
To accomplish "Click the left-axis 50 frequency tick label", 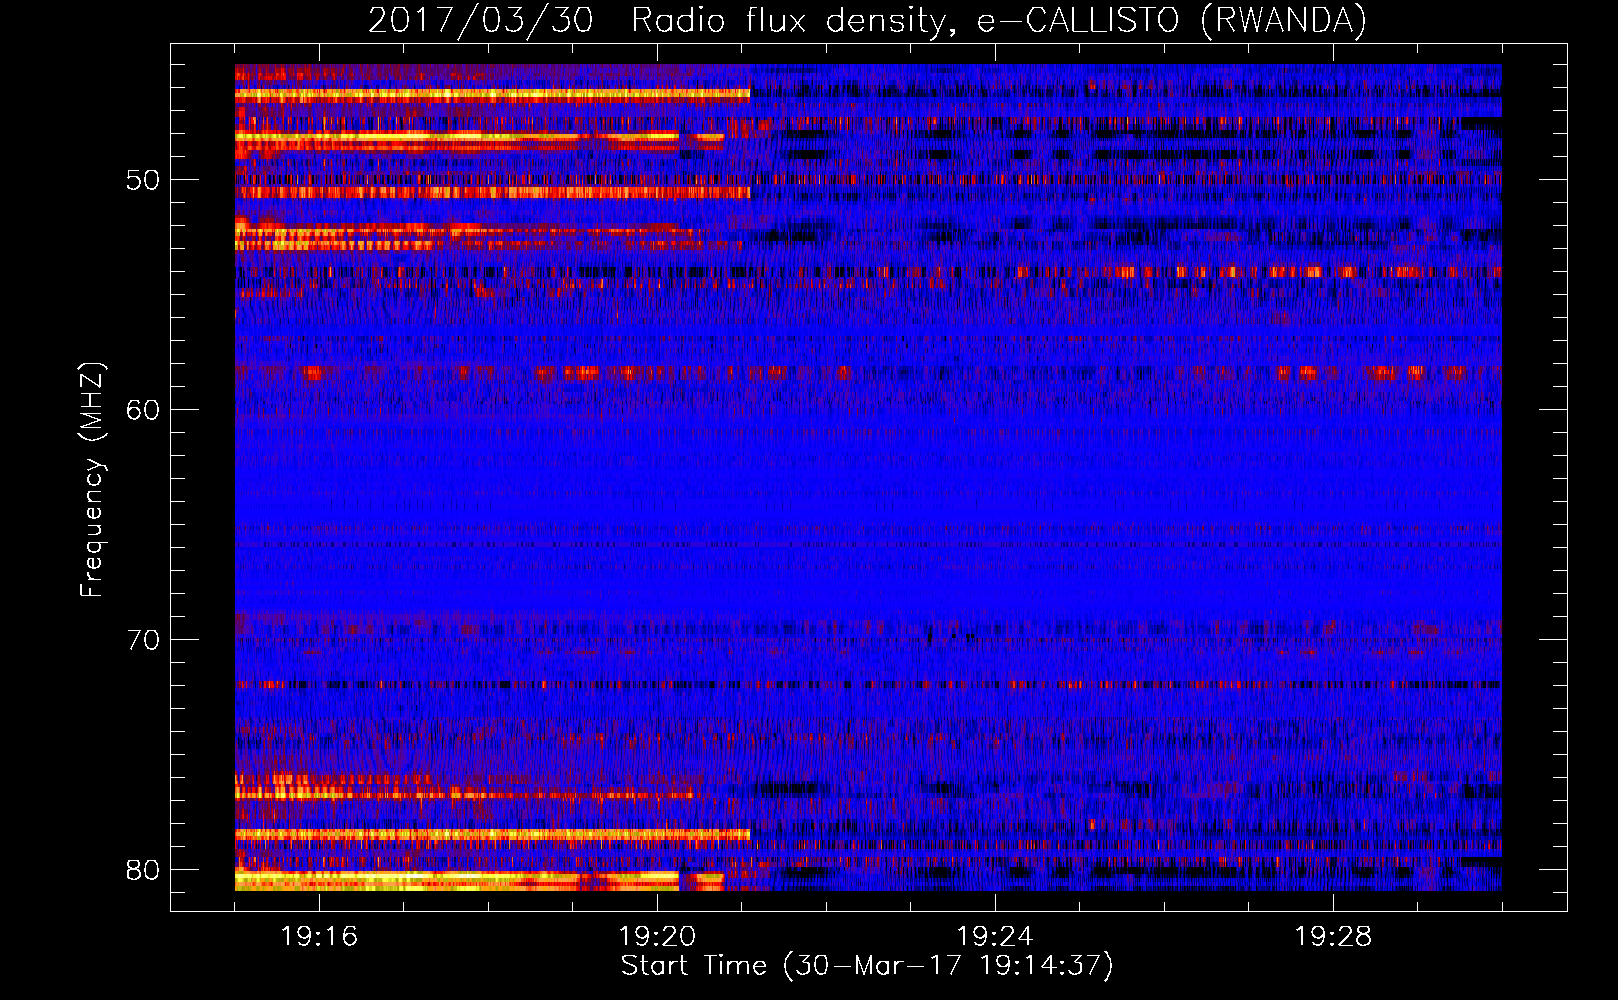I will click(143, 181).
